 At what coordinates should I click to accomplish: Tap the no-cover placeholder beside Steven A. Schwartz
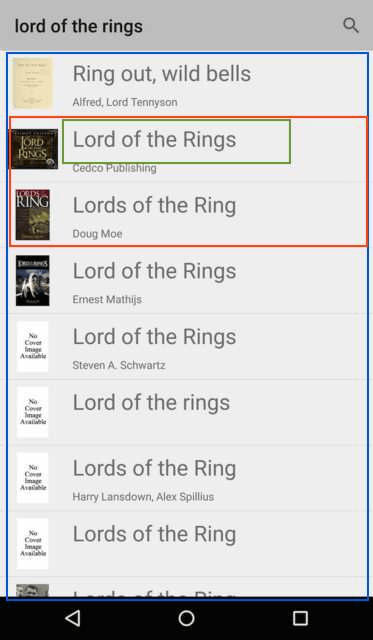(33, 346)
